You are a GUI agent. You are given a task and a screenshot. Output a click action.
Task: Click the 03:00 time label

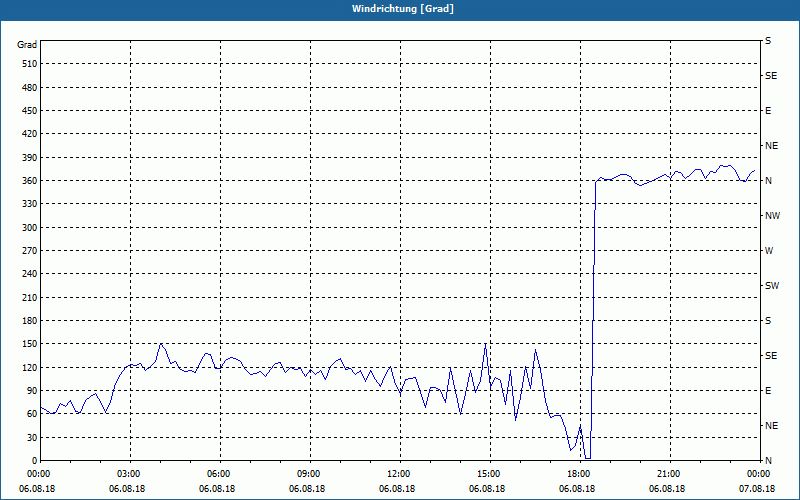click(131, 474)
